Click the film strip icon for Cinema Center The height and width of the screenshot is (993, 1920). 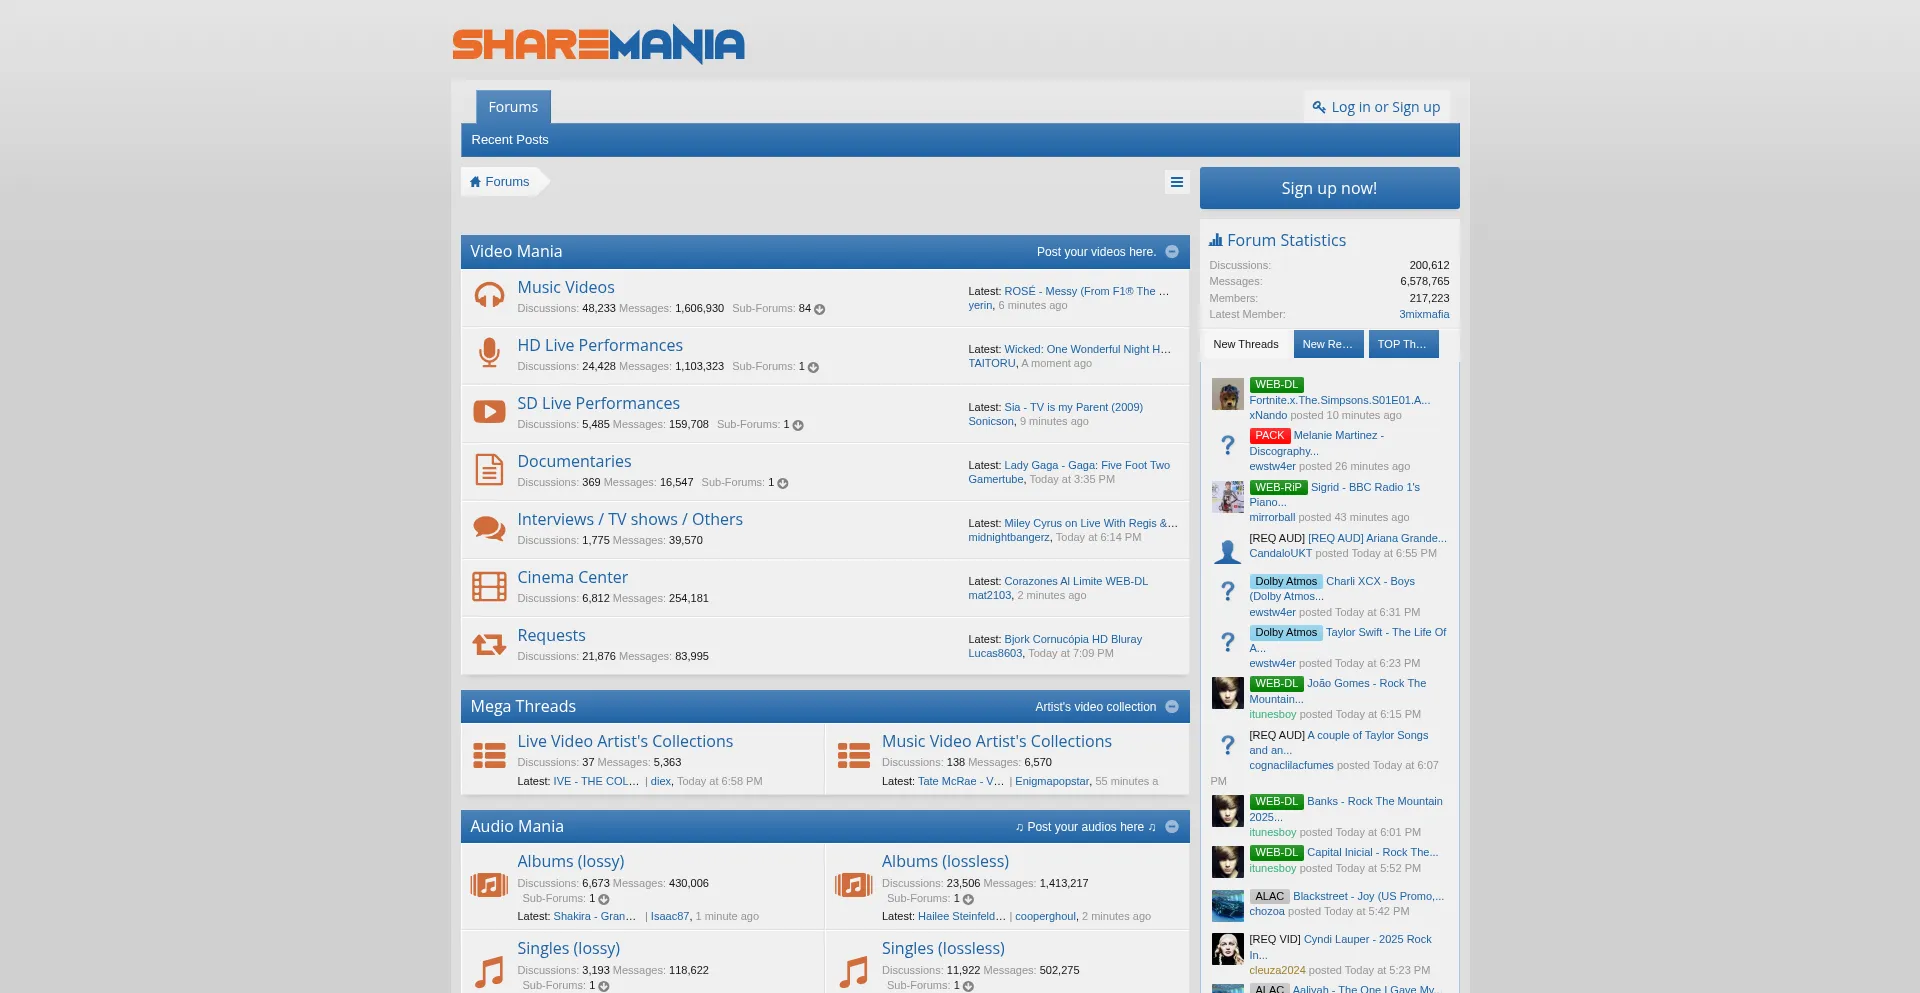pyautogui.click(x=489, y=586)
